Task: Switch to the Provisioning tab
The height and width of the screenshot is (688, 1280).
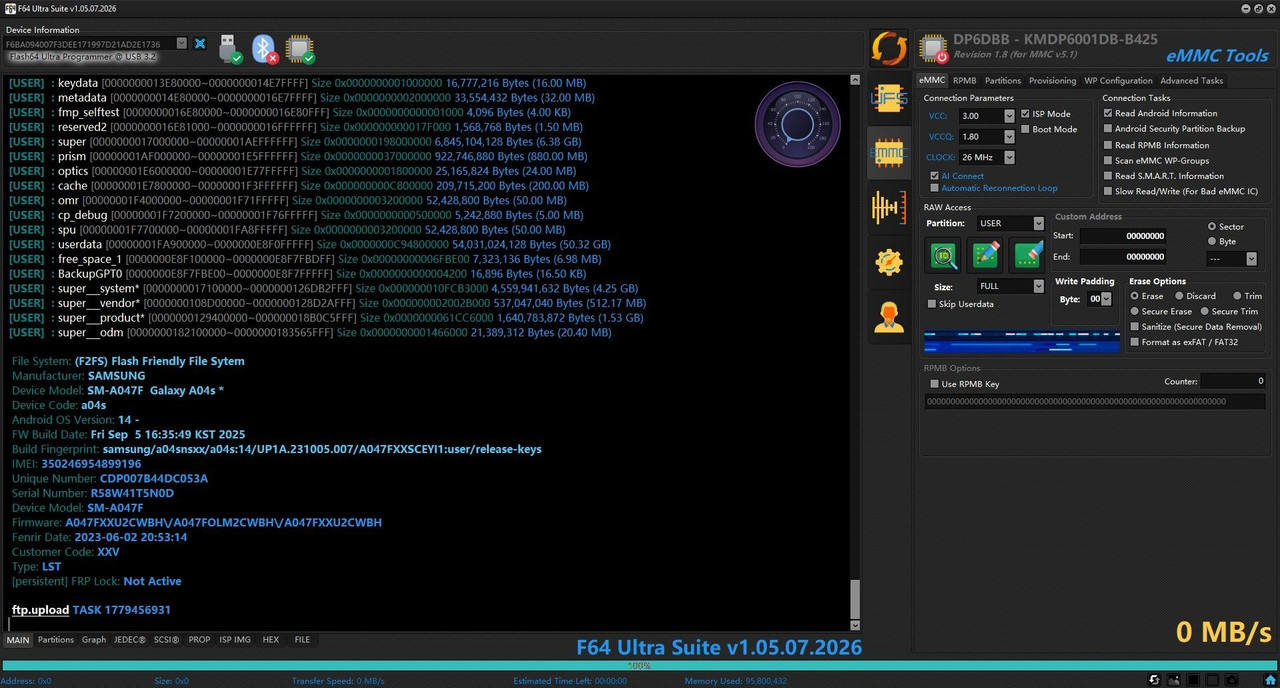Action: pyautogui.click(x=1052, y=81)
